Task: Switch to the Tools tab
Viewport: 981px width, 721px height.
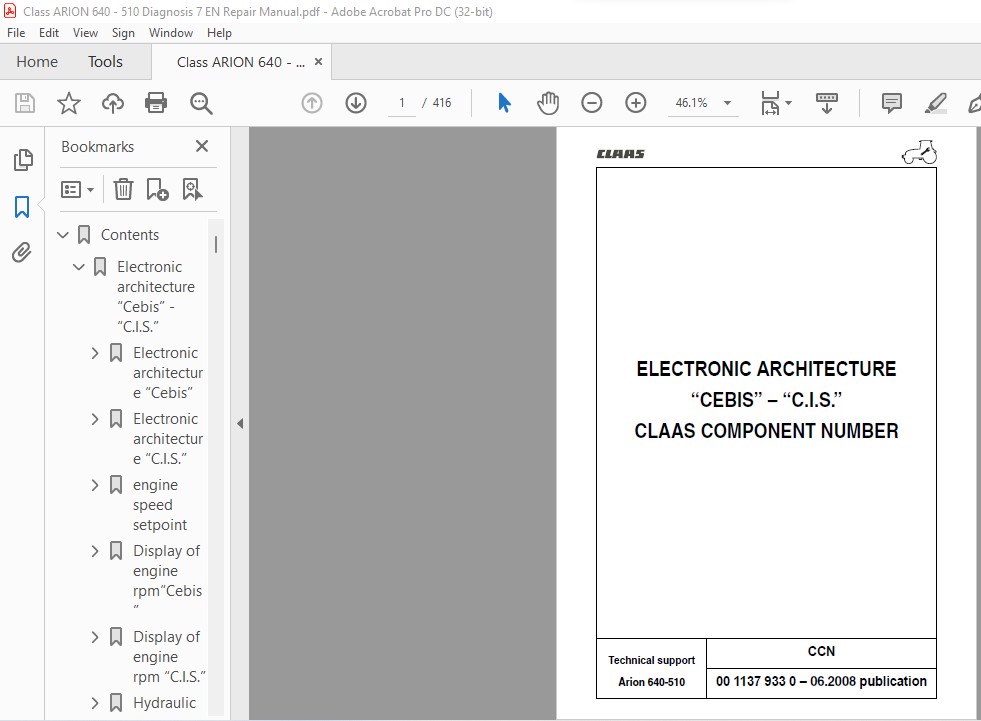Action: [x=105, y=61]
